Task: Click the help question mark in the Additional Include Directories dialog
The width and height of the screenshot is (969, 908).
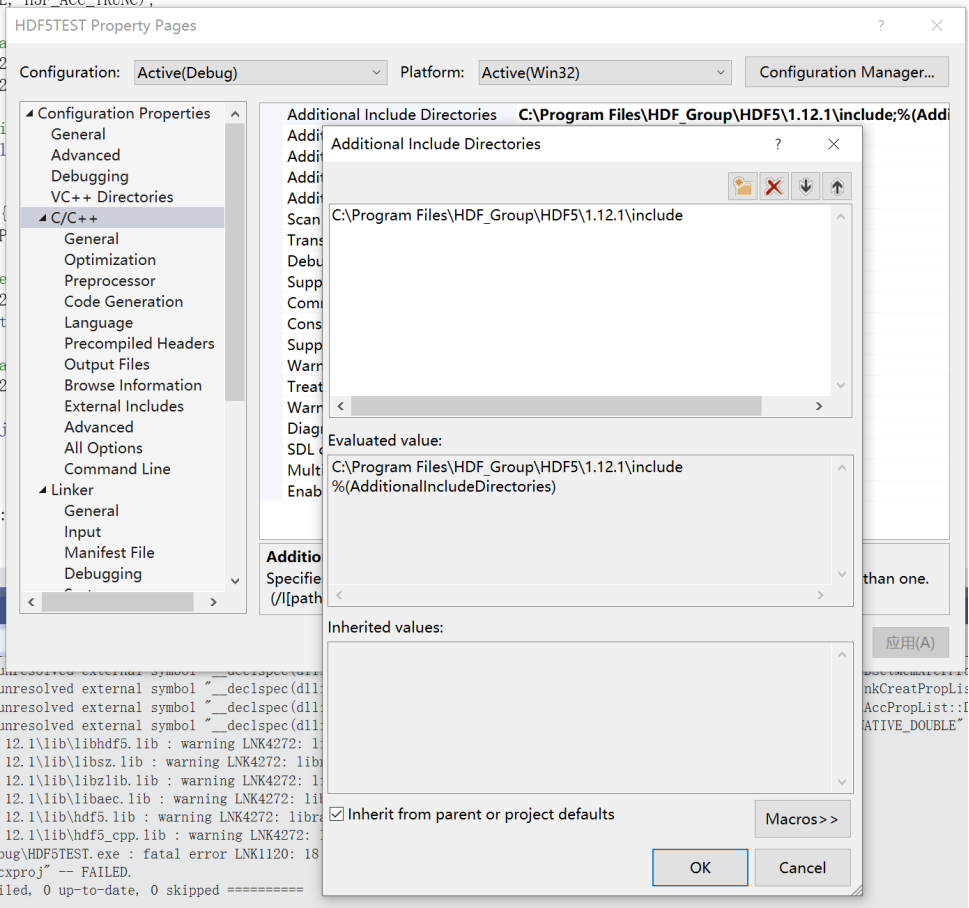Action: 778,144
